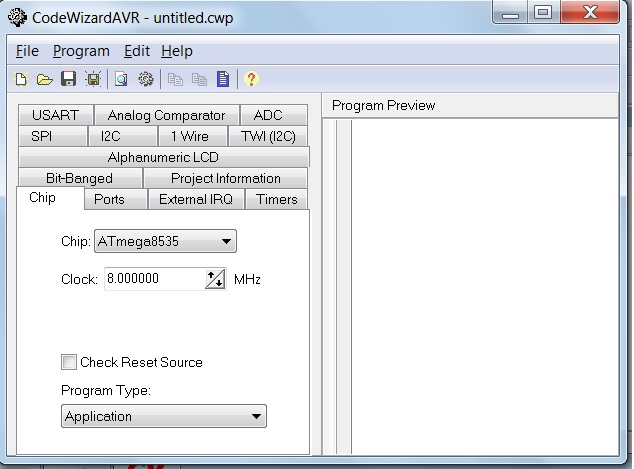Open the Help menu

coord(177,51)
